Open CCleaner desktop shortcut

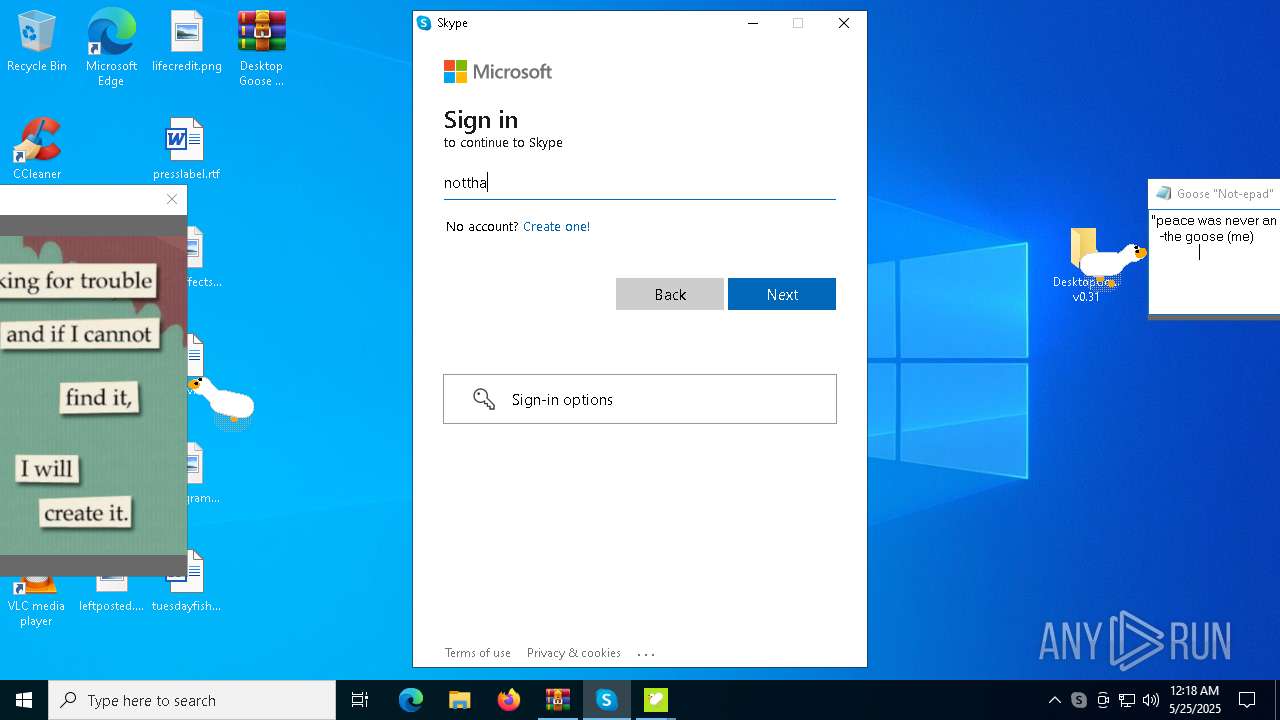click(37, 150)
